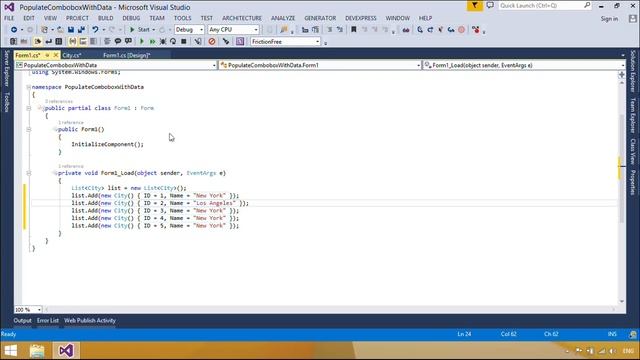Click the black stop square icon
This screenshot has height=360, width=640.
184,42
